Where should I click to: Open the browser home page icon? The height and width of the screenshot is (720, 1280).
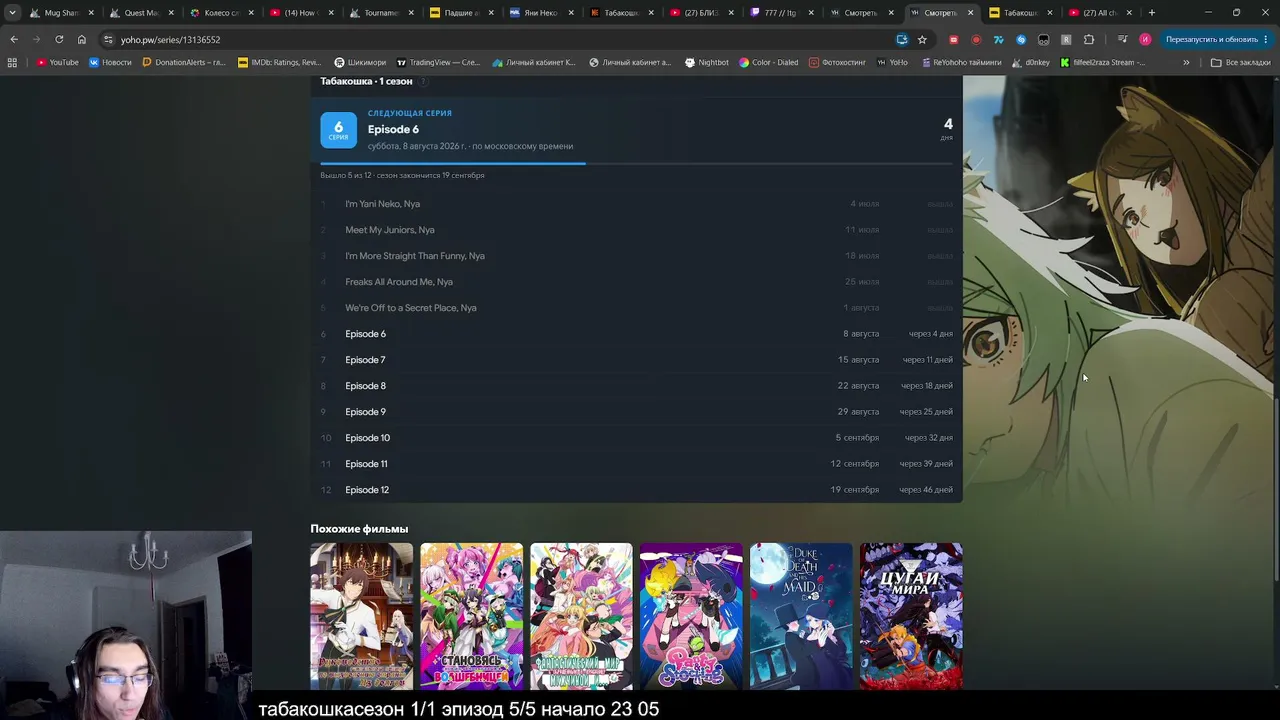coord(82,39)
